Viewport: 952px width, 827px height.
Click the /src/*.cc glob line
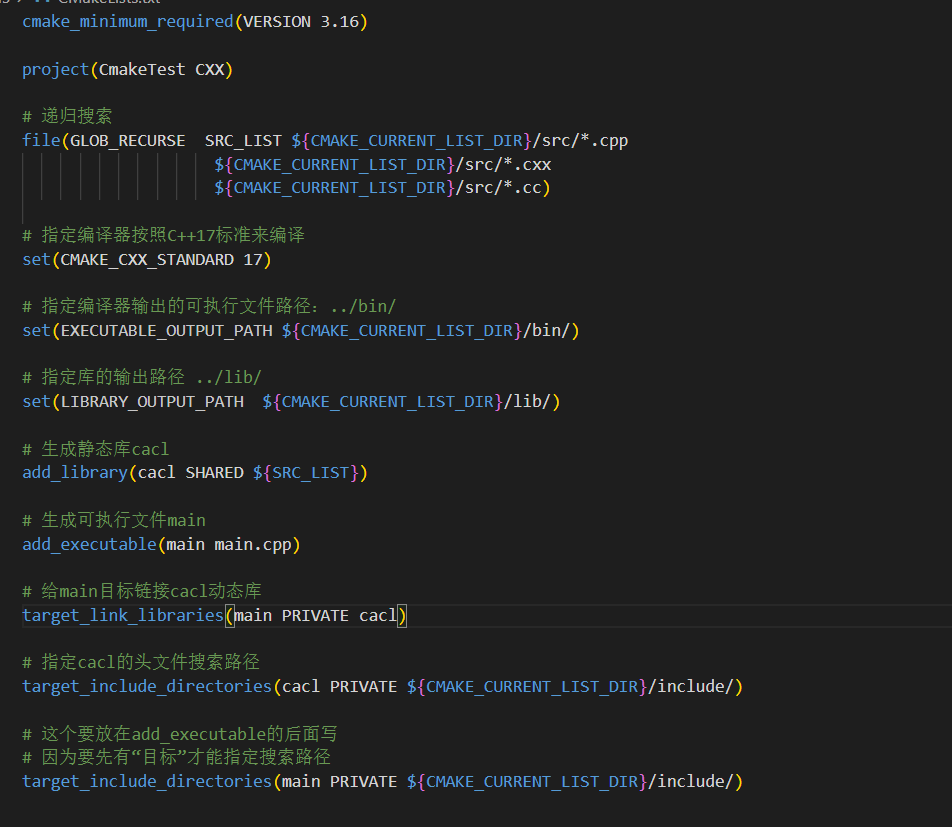[x=382, y=188]
